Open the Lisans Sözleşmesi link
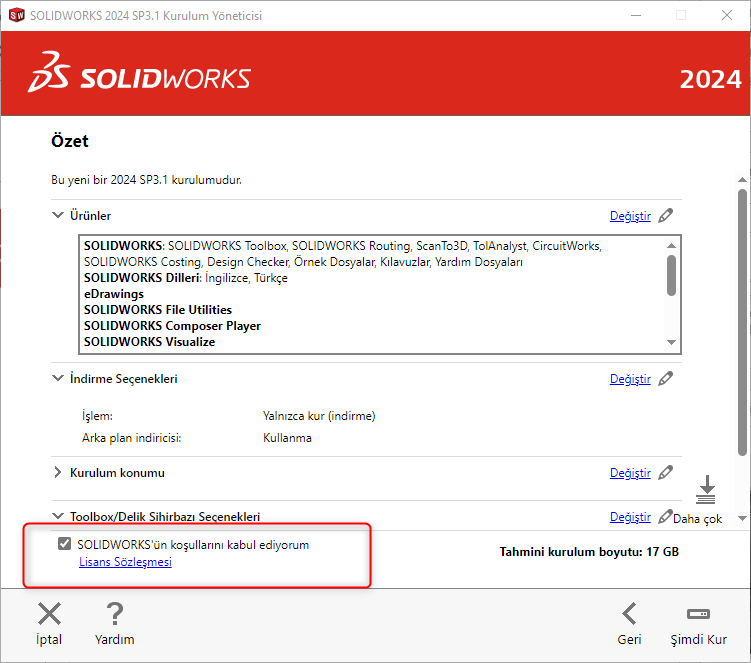 point(125,562)
